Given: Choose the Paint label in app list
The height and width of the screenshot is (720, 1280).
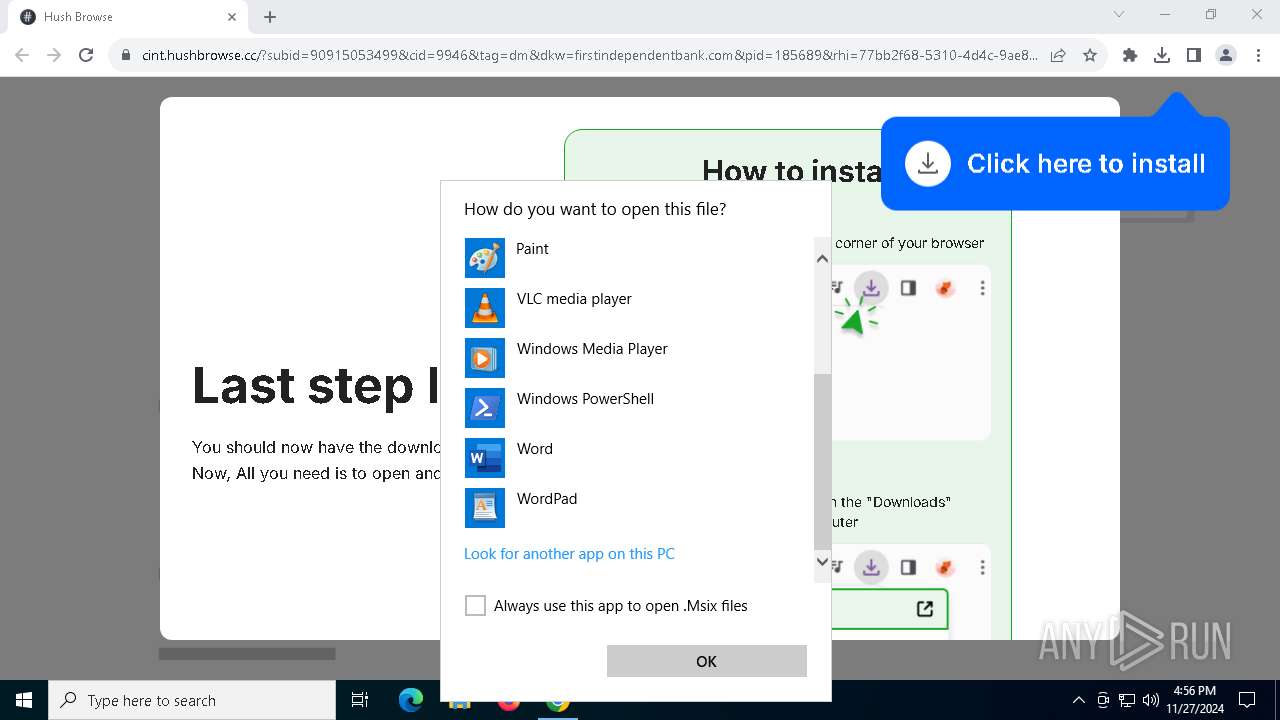Looking at the screenshot, I should pyautogui.click(x=532, y=249).
